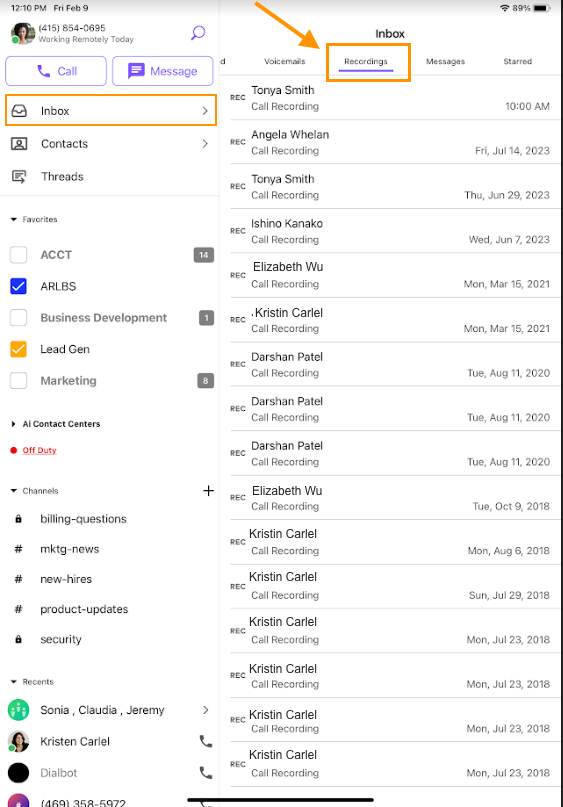Screen dimensions: 563x807
Task: Check the ACCT checkbox
Action: pyautogui.click(x=19, y=255)
